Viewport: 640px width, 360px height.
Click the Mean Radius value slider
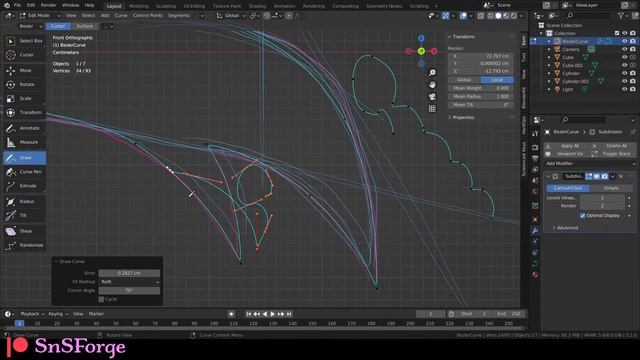[481, 96]
